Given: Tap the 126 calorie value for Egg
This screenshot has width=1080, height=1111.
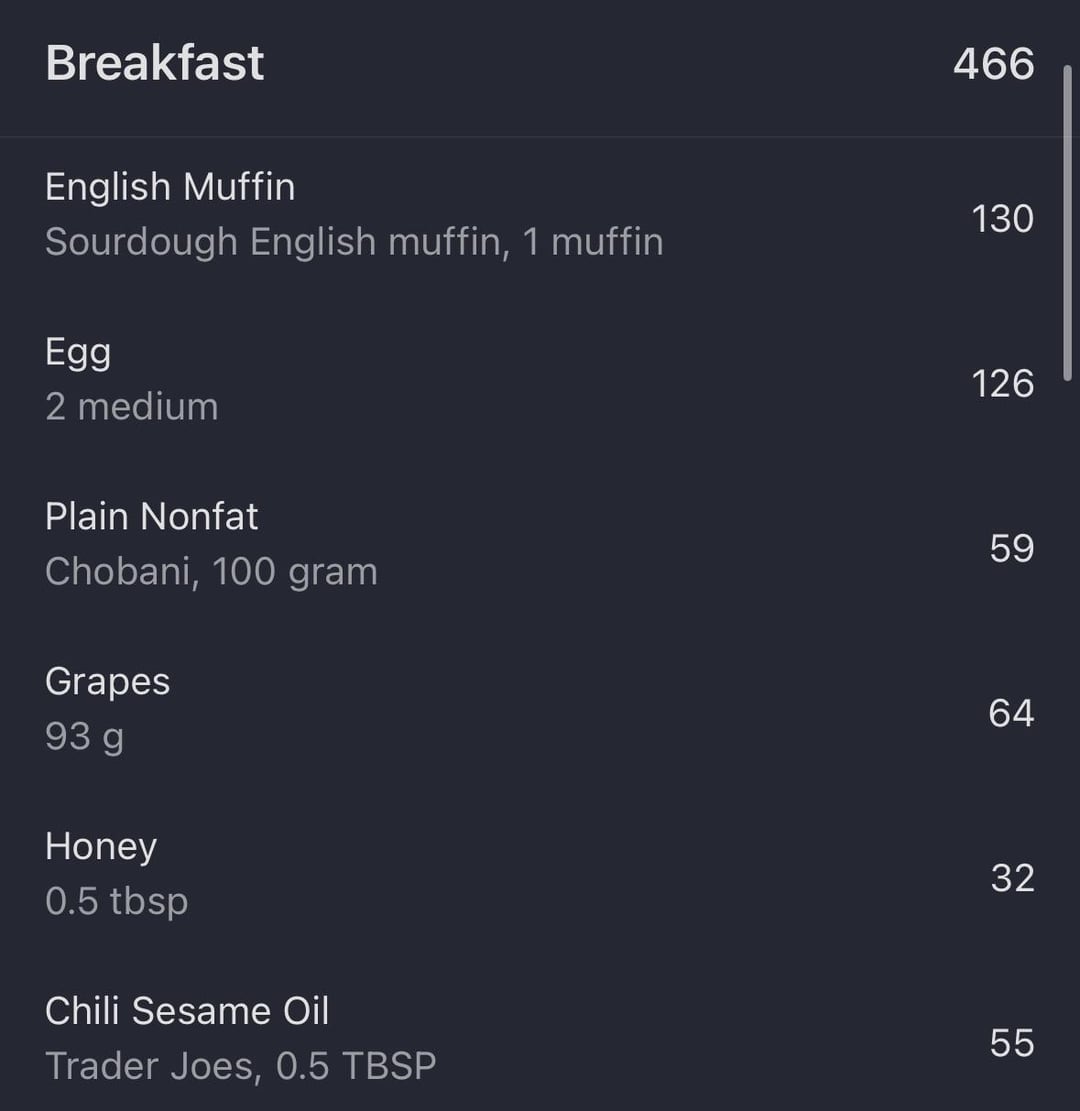Looking at the screenshot, I should click(1003, 383).
